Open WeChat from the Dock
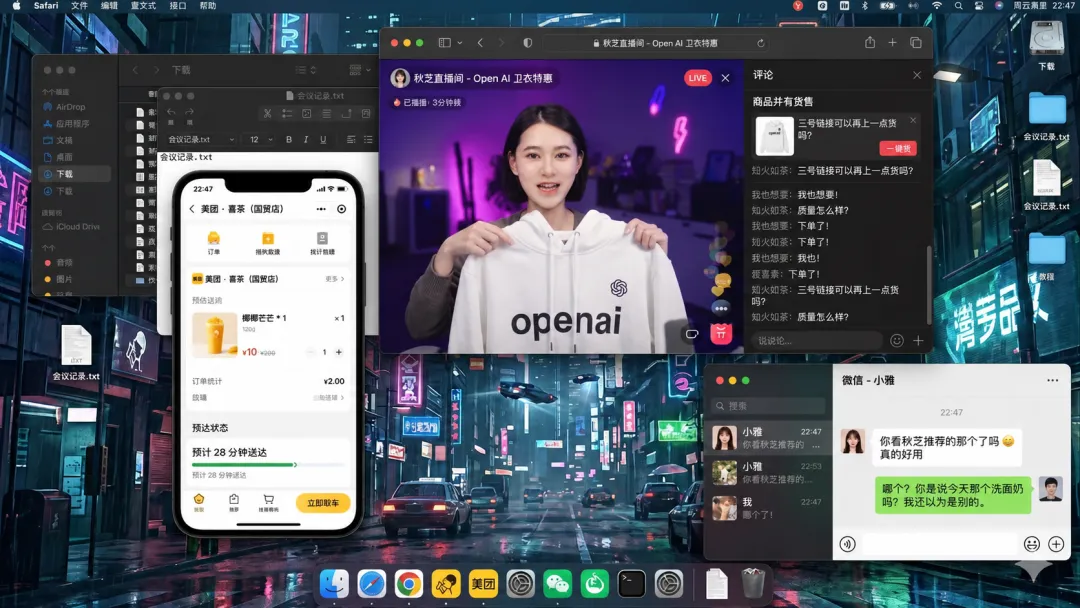Screen dimensions: 1080x608 [x=557, y=584]
